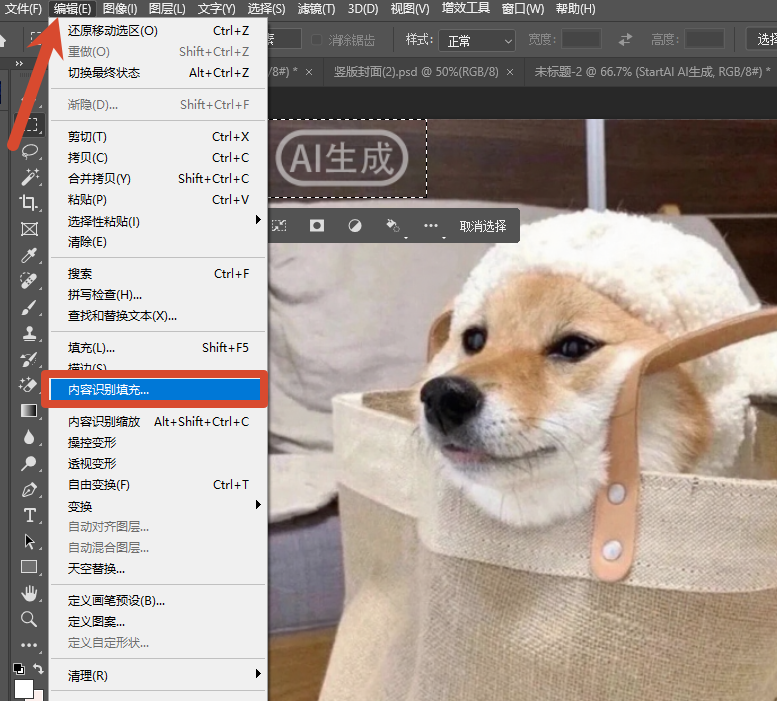The image size is (777, 701).
Task: Open the 文件(F) menu
Action: pyautogui.click(x=23, y=9)
